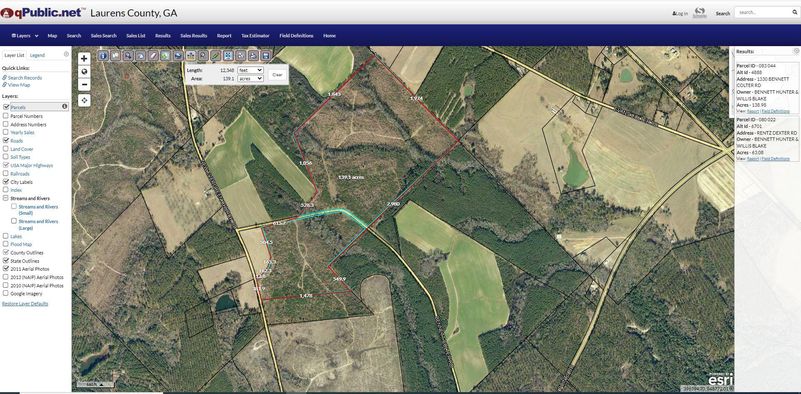Click the save disk icon in map toolbar
This screenshot has width=801, height=394.
(x=265, y=55)
